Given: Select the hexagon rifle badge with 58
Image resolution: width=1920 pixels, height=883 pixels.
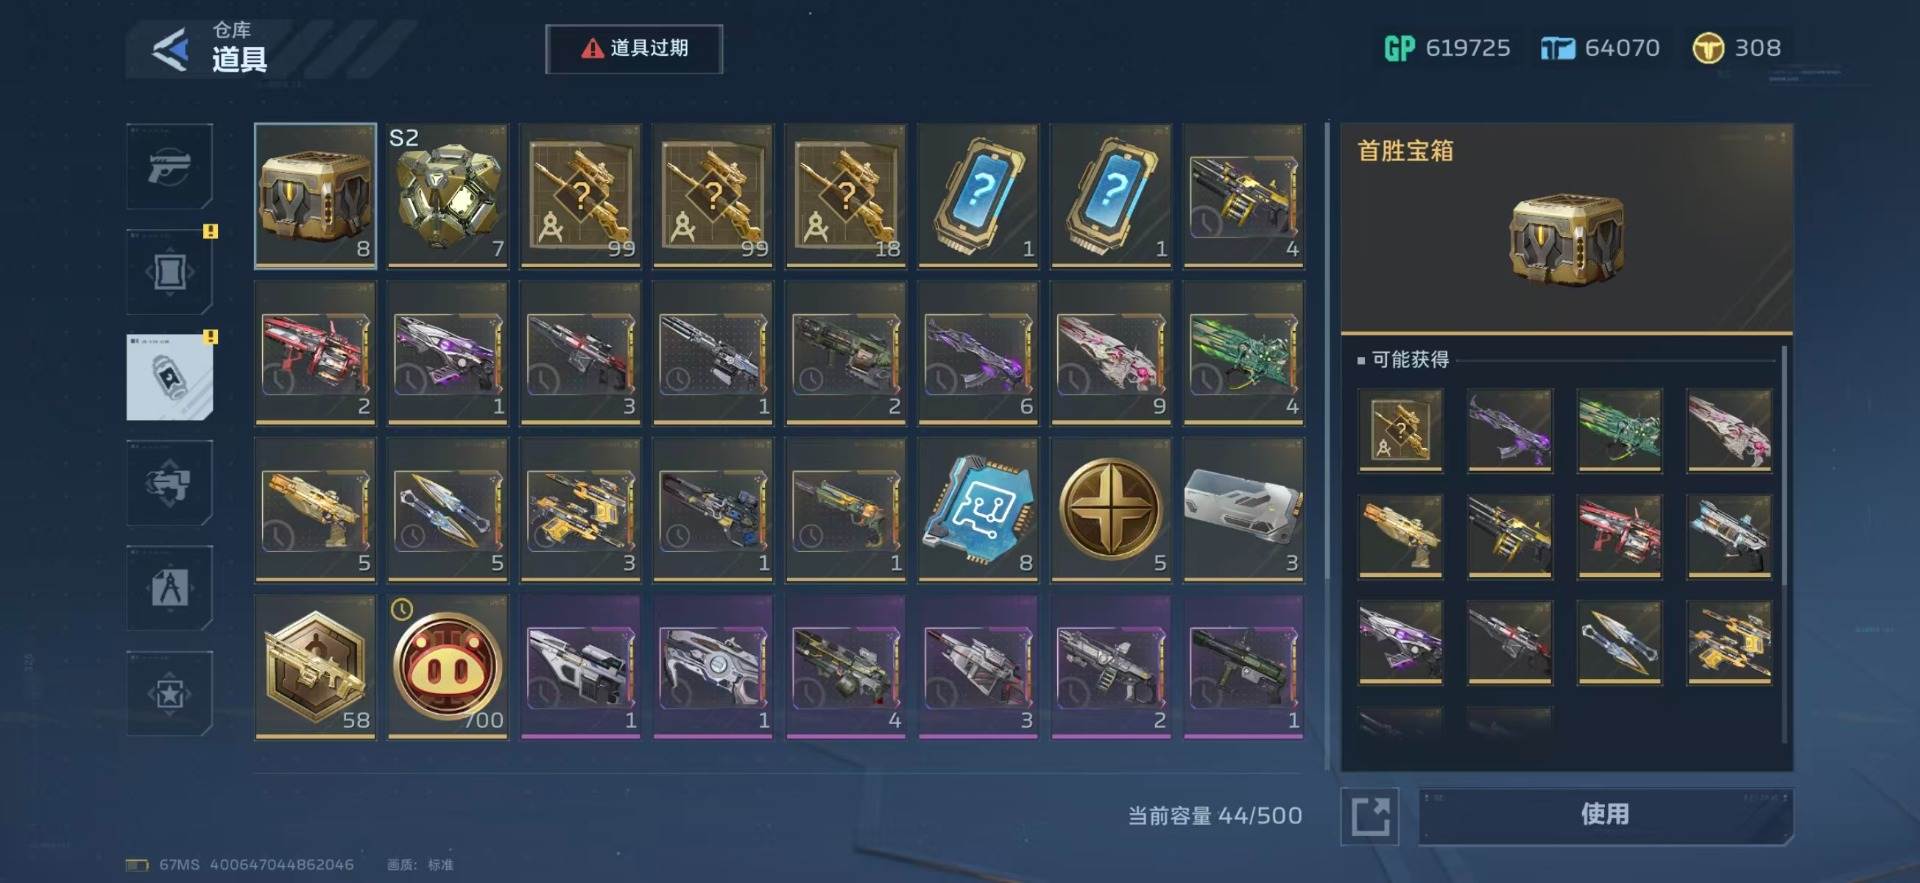Looking at the screenshot, I should click(315, 667).
